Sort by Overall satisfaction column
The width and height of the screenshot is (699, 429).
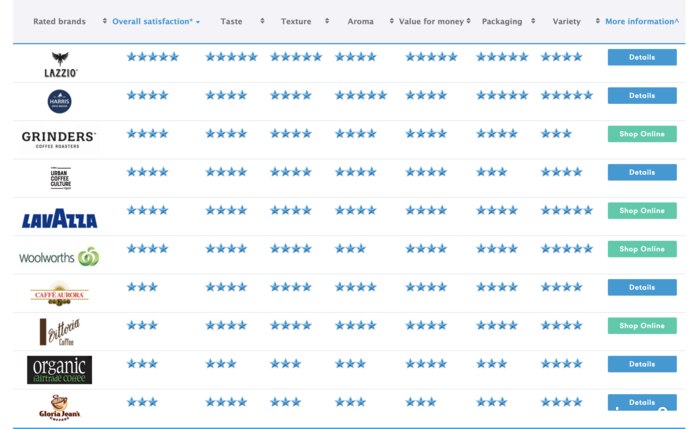156,21
